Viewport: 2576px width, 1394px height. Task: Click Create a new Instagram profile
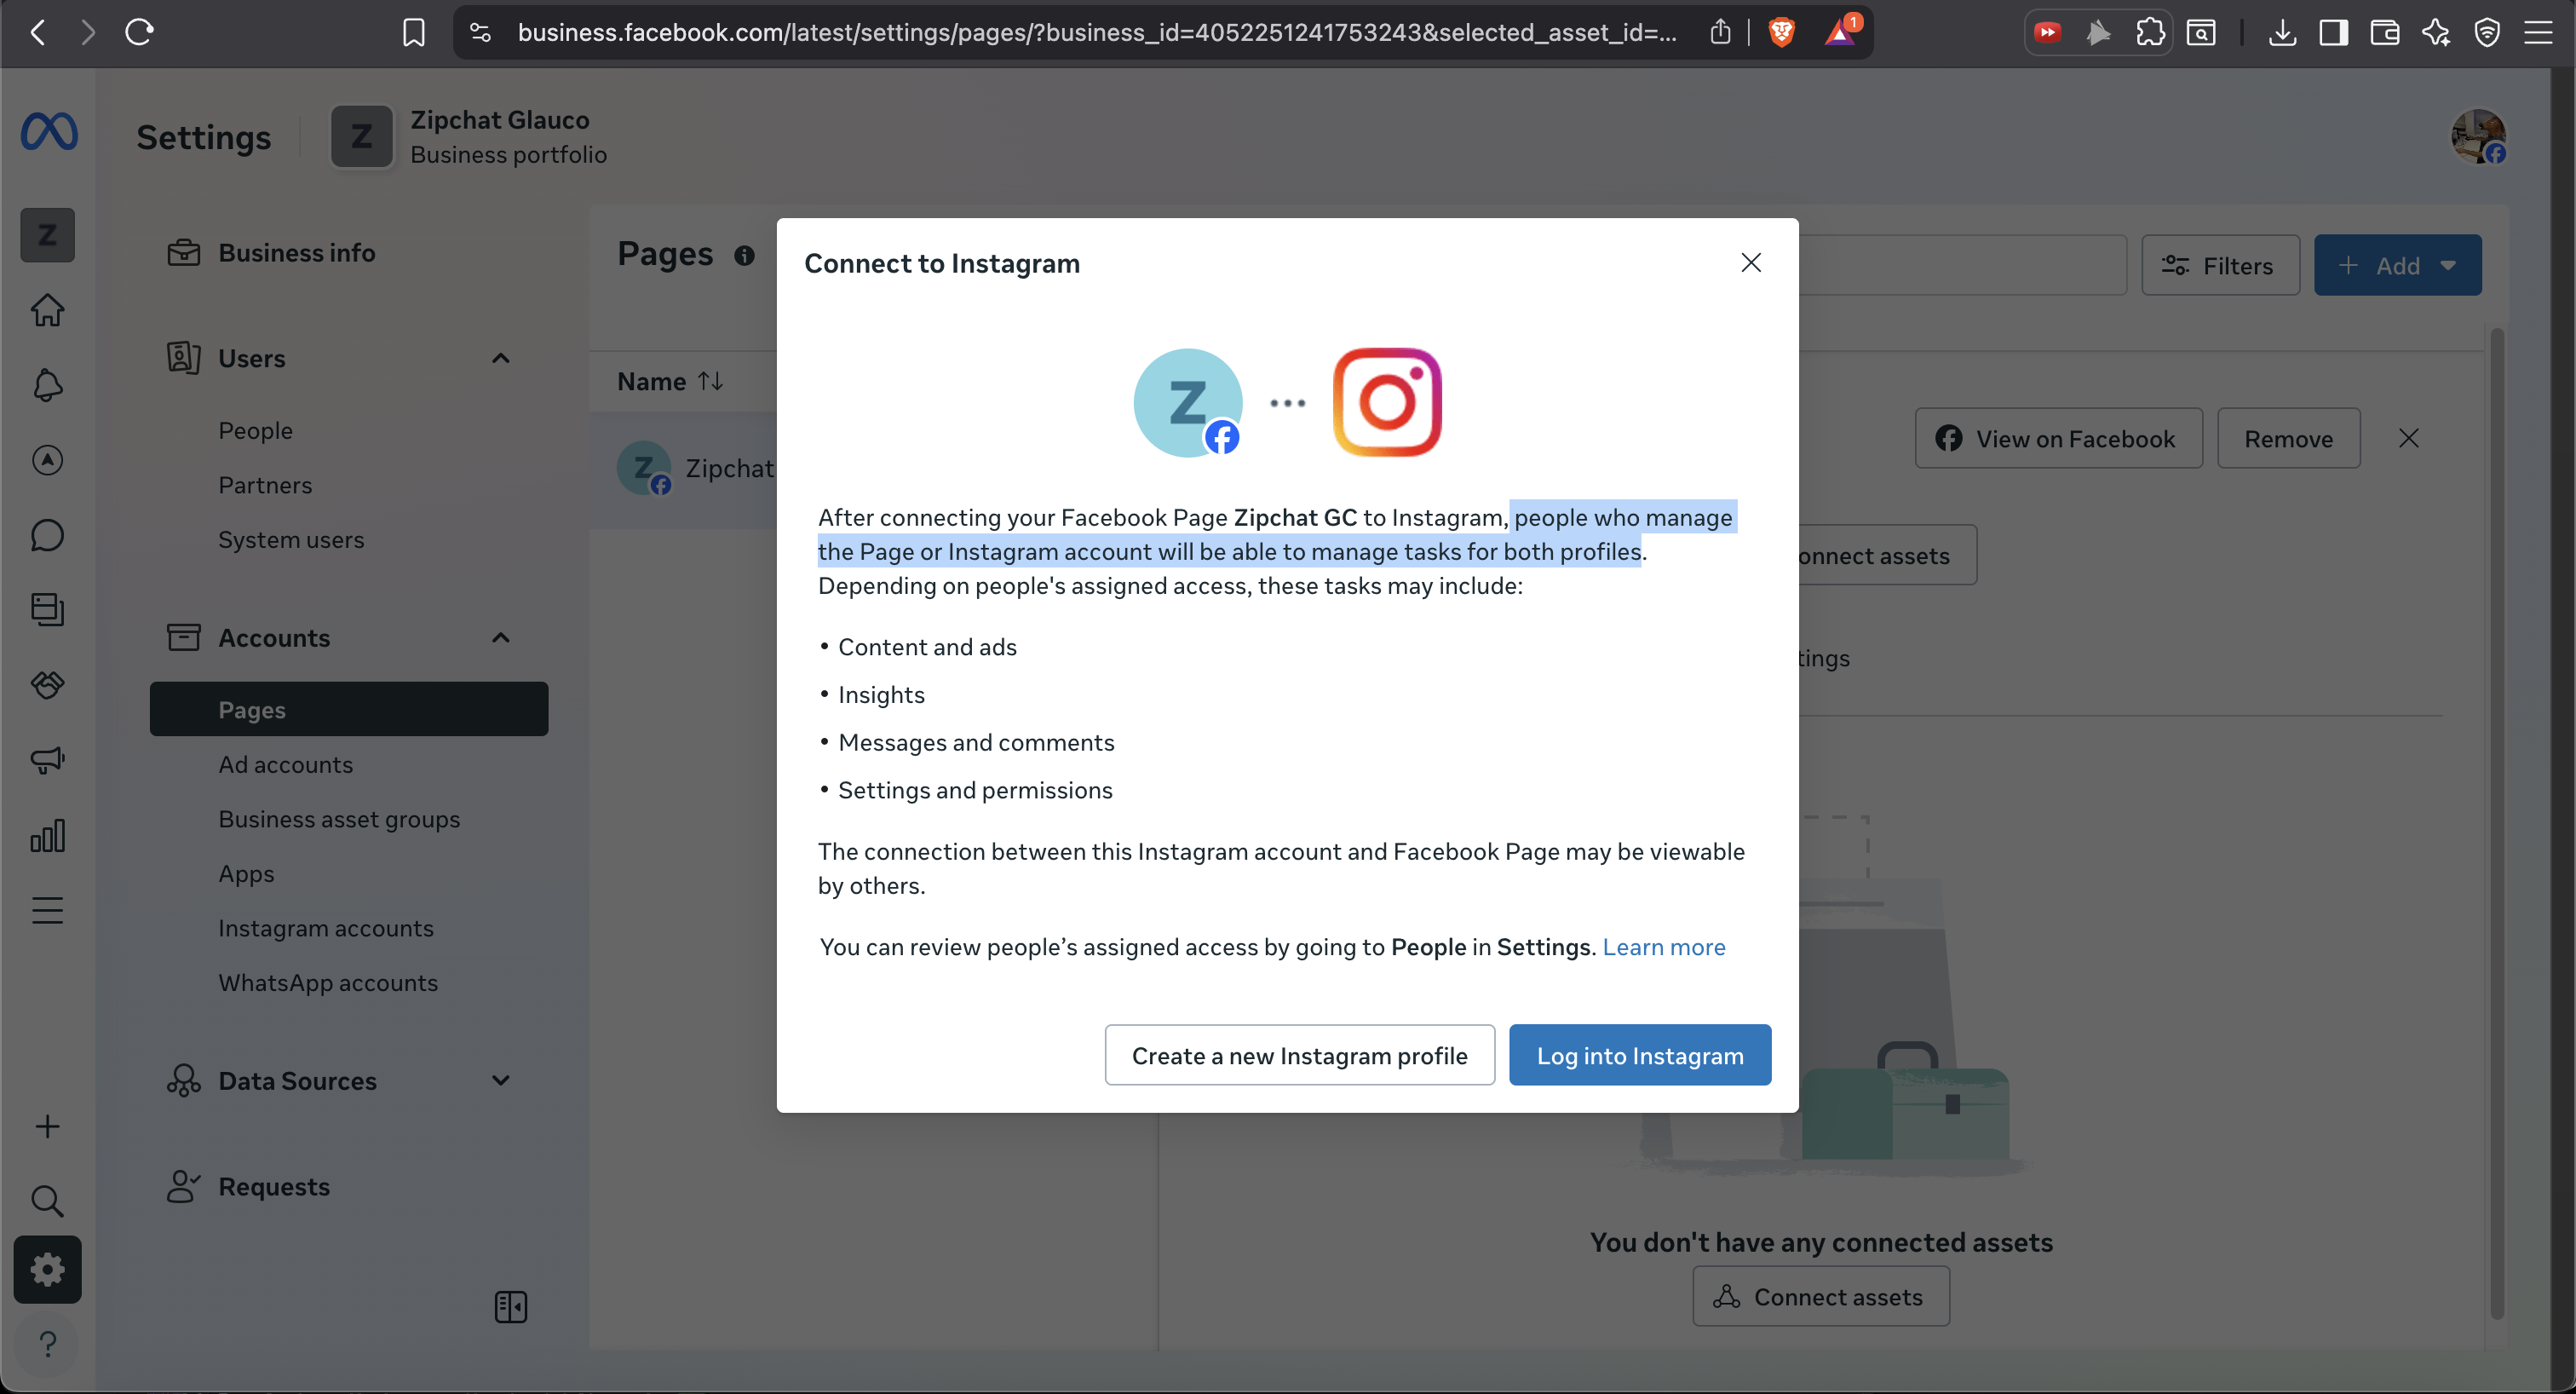(x=1299, y=1055)
